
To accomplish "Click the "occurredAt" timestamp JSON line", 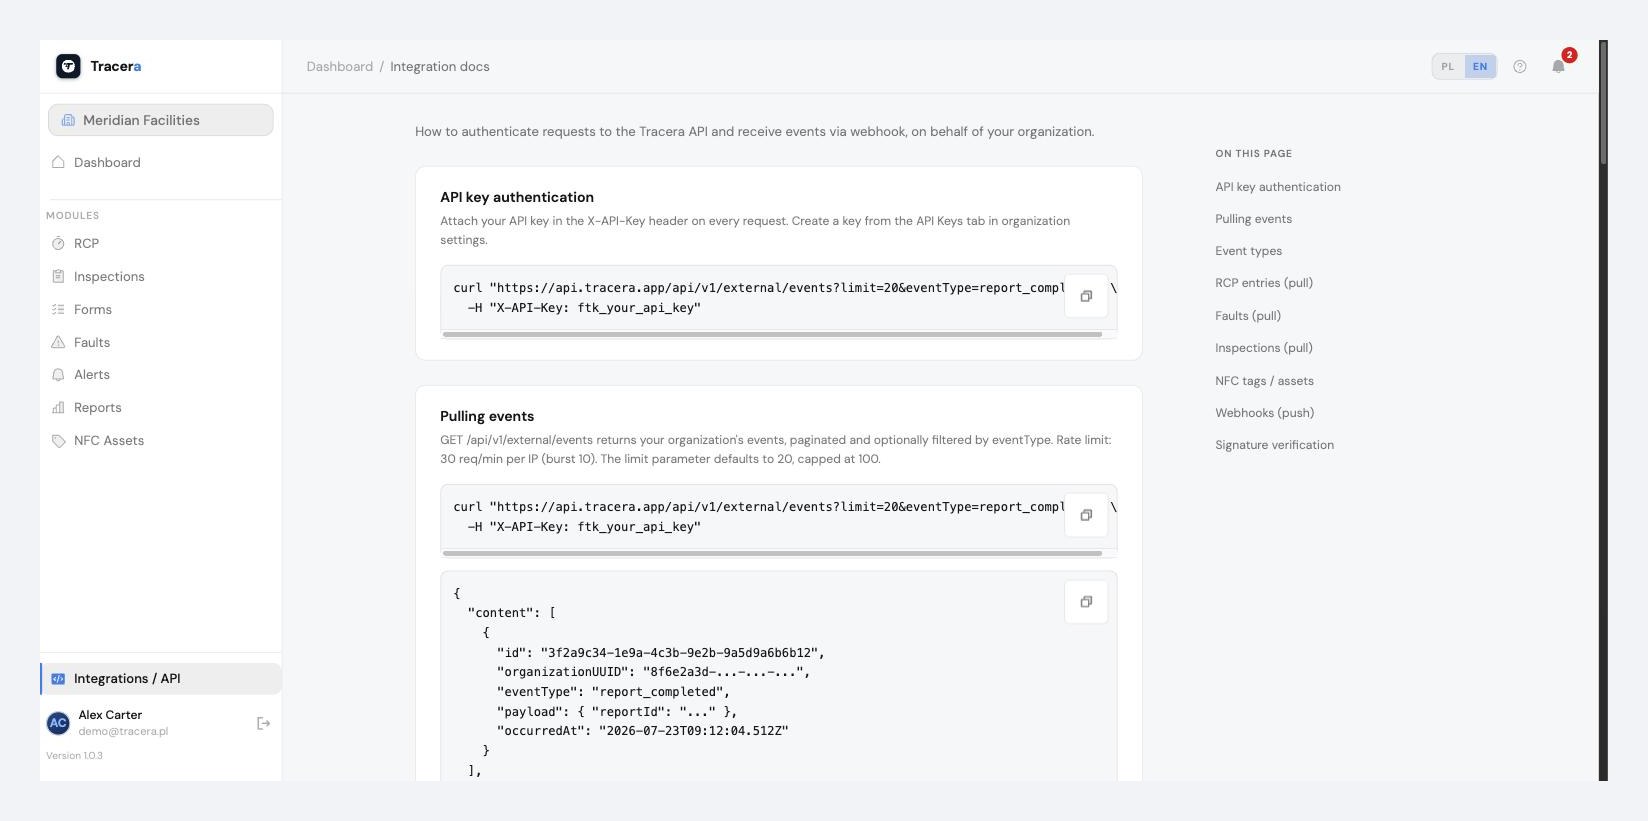I will pyautogui.click(x=642, y=731).
